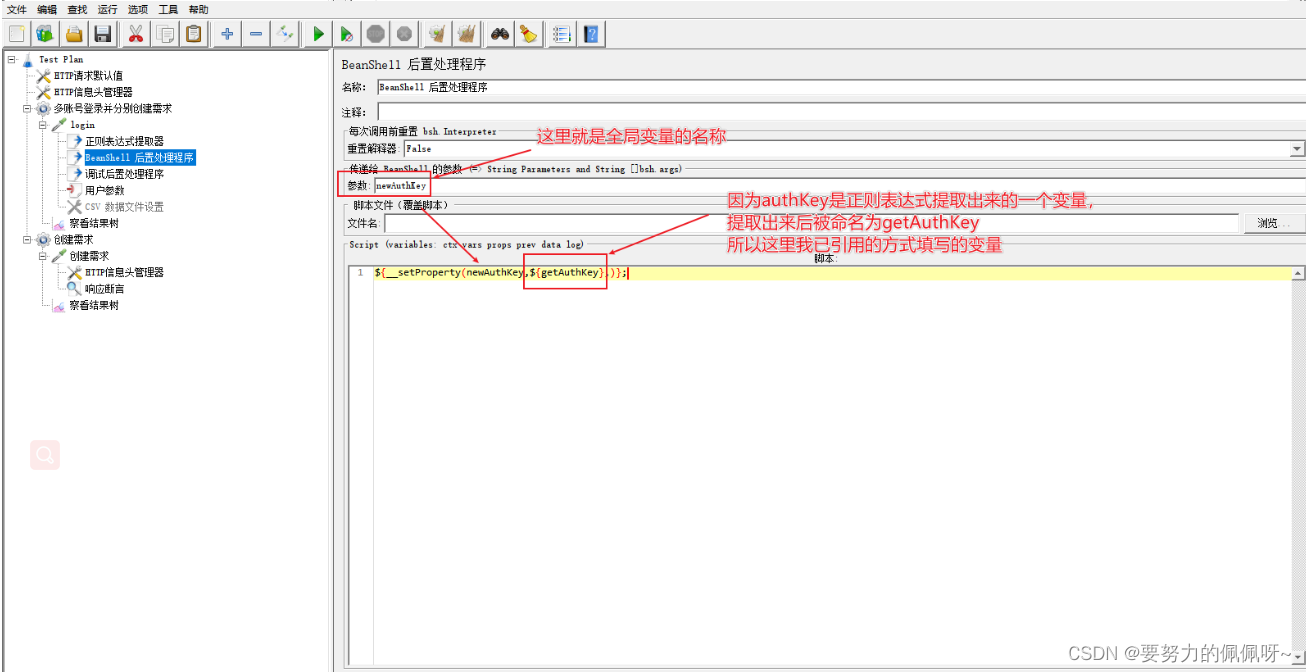Click the Clear All double broom icon
The width and height of the screenshot is (1306, 672).
pos(466,34)
